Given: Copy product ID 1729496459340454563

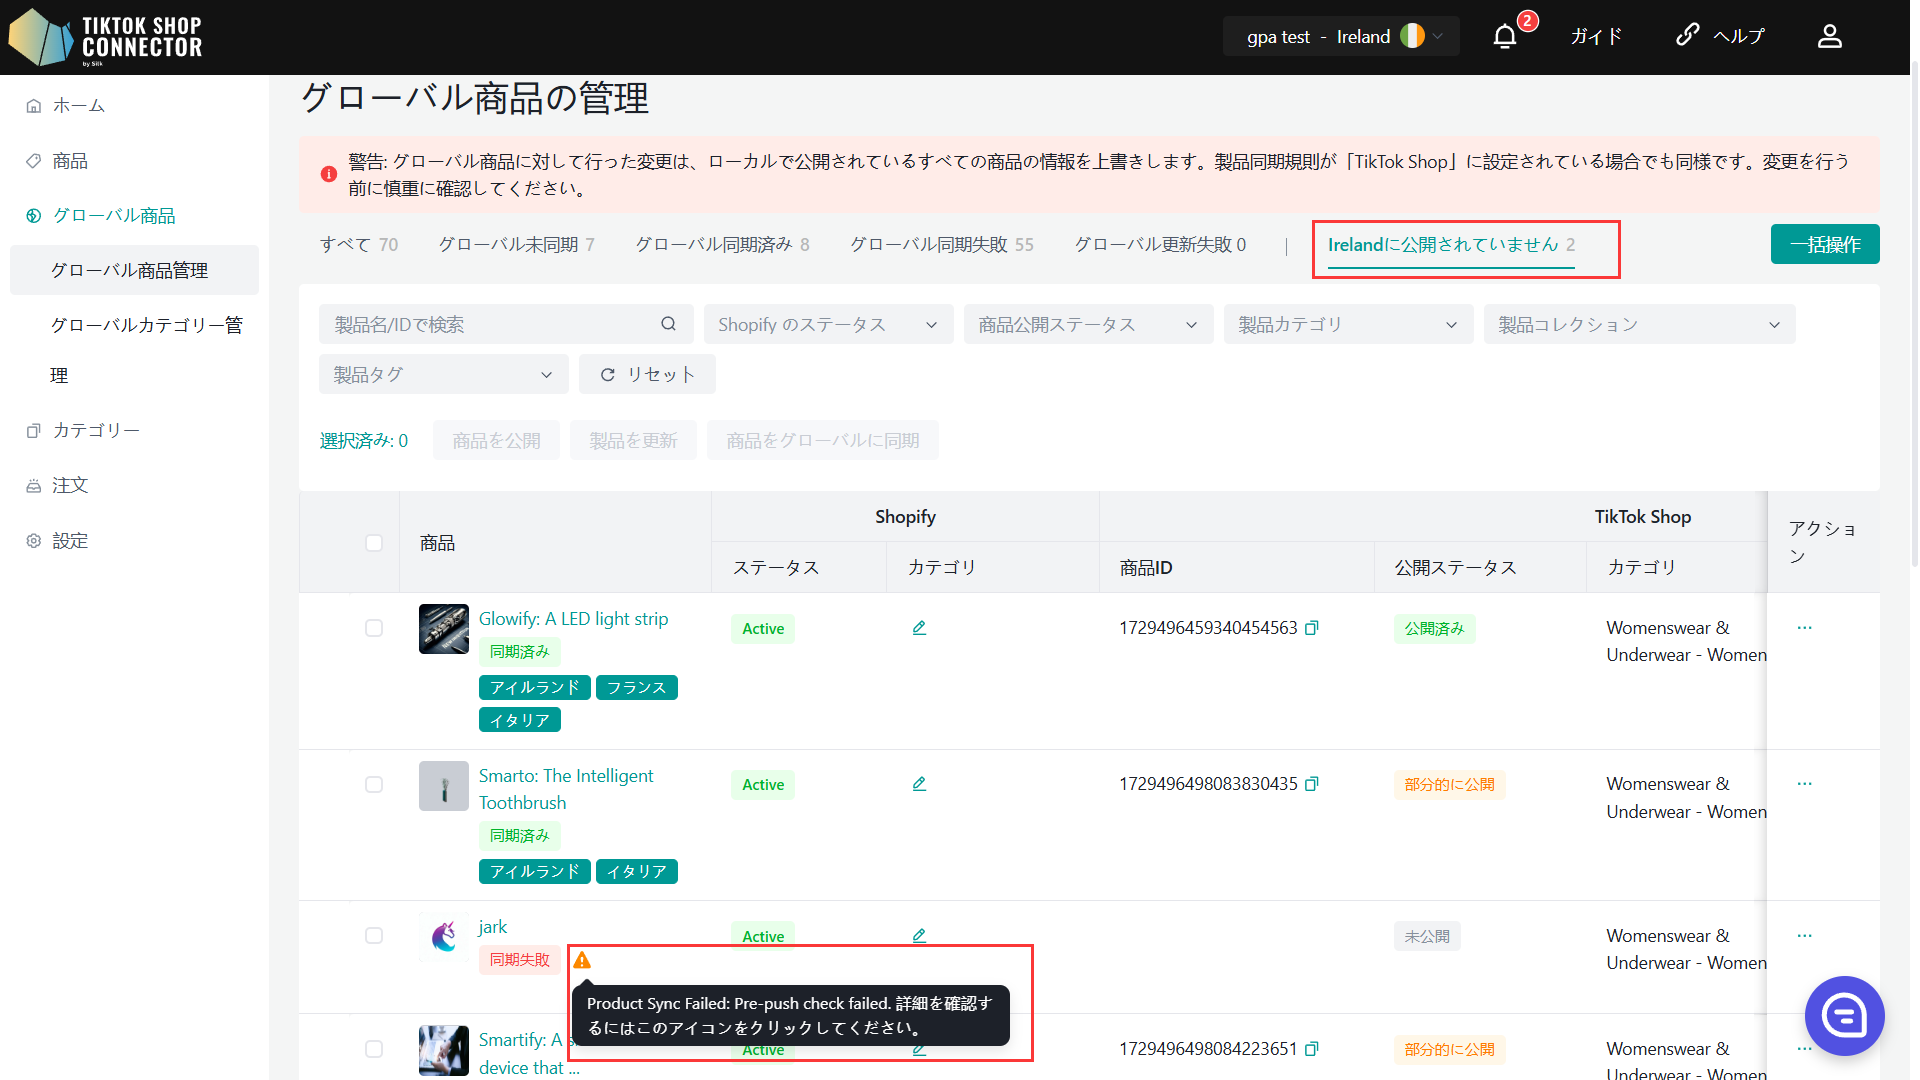Looking at the screenshot, I should [x=1312, y=628].
